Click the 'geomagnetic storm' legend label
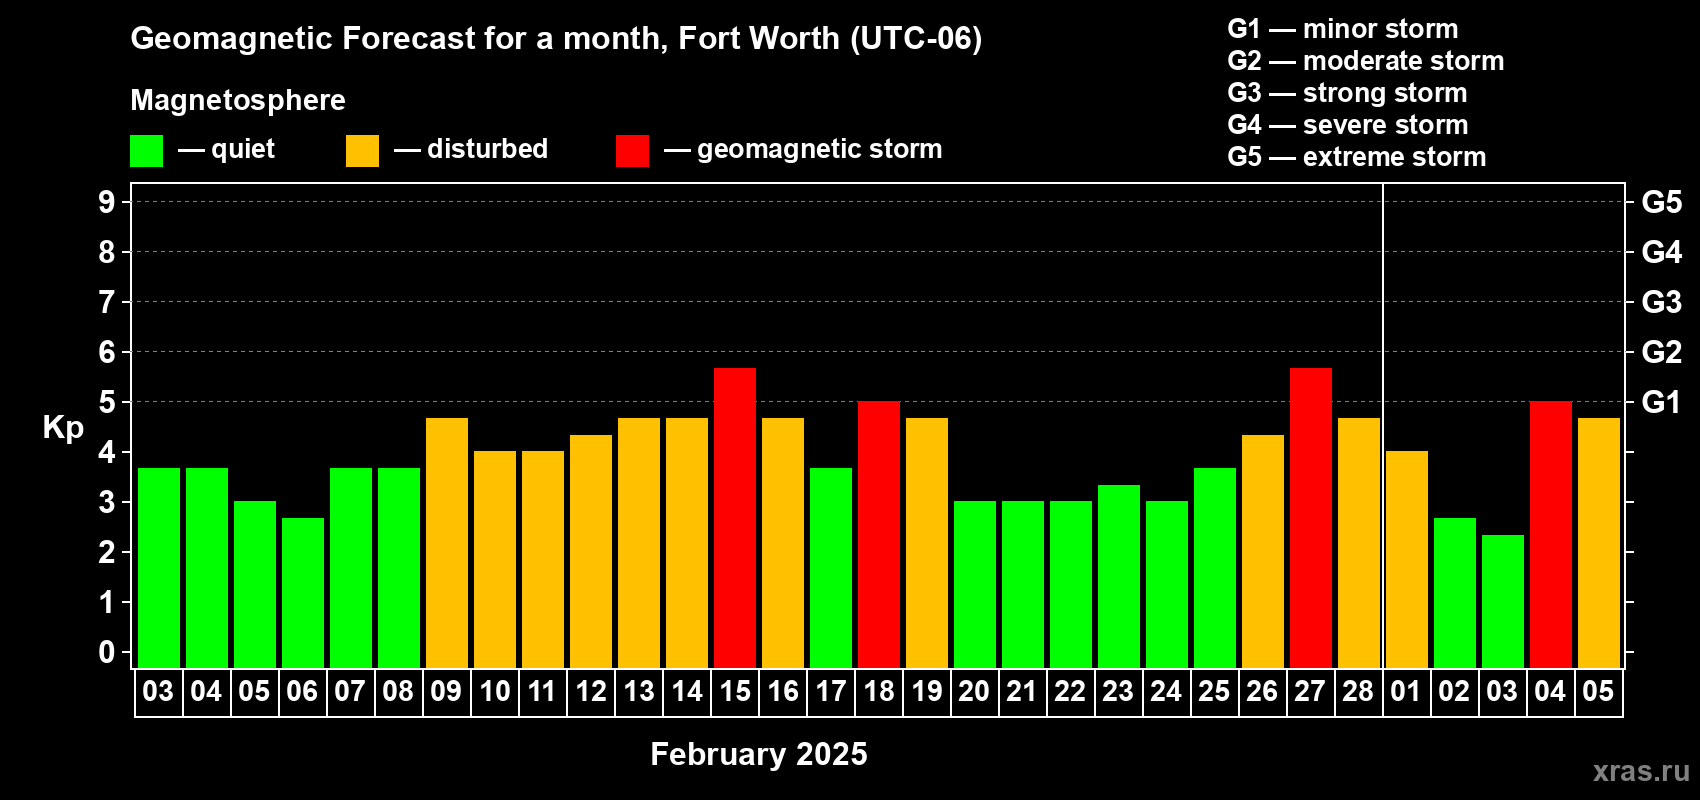Viewport: 1700px width, 800px height. tap(820, 149)
